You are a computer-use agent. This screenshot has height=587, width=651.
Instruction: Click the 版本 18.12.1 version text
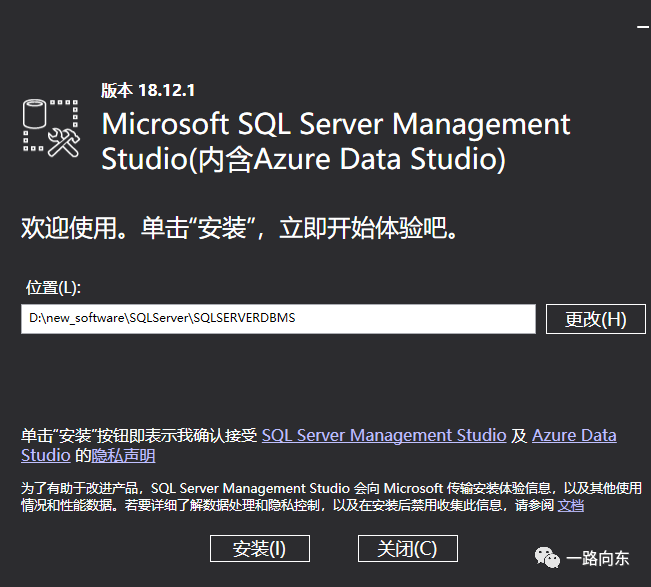[x=148, y=90]
